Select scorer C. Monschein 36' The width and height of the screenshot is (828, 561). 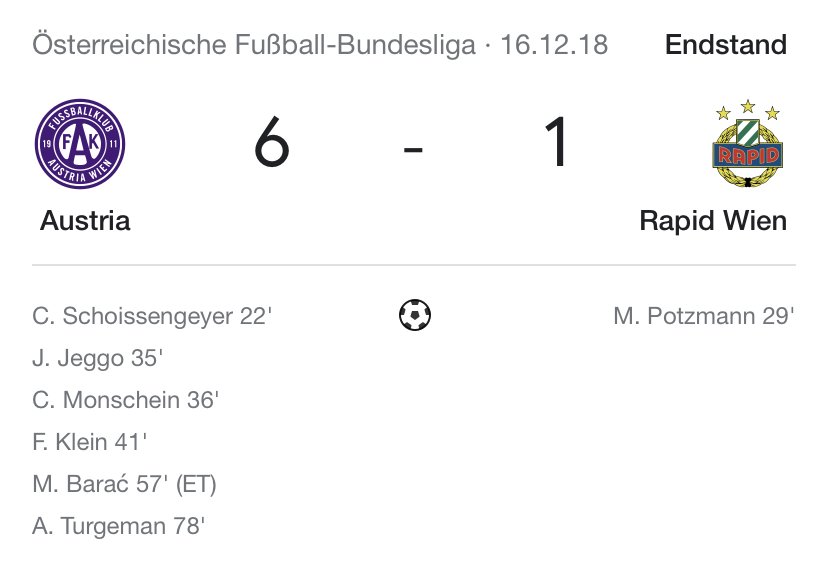[x=125, y=401]
